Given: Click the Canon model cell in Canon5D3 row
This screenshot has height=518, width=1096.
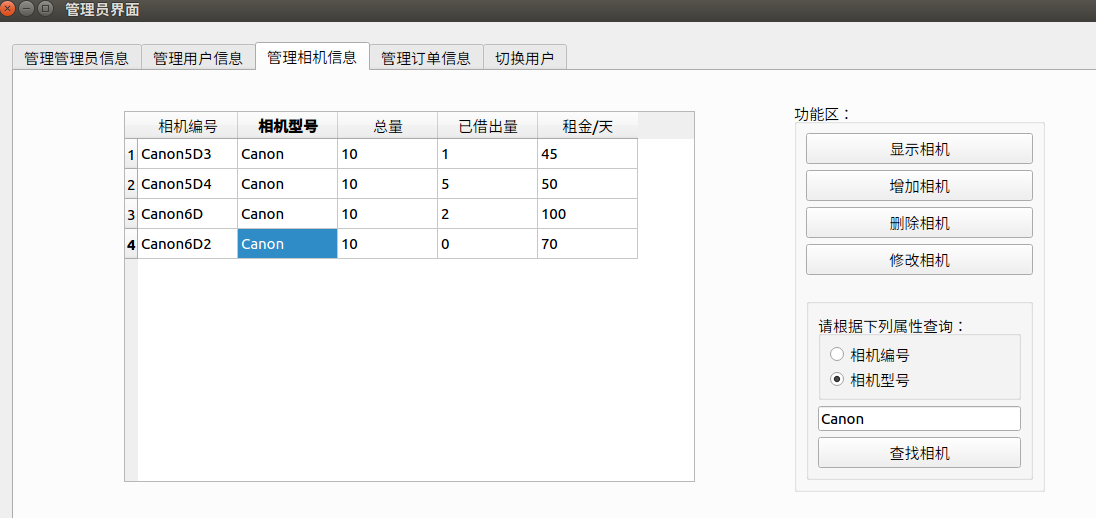Looking at the screenshot, I should click(x=287, y=154).
